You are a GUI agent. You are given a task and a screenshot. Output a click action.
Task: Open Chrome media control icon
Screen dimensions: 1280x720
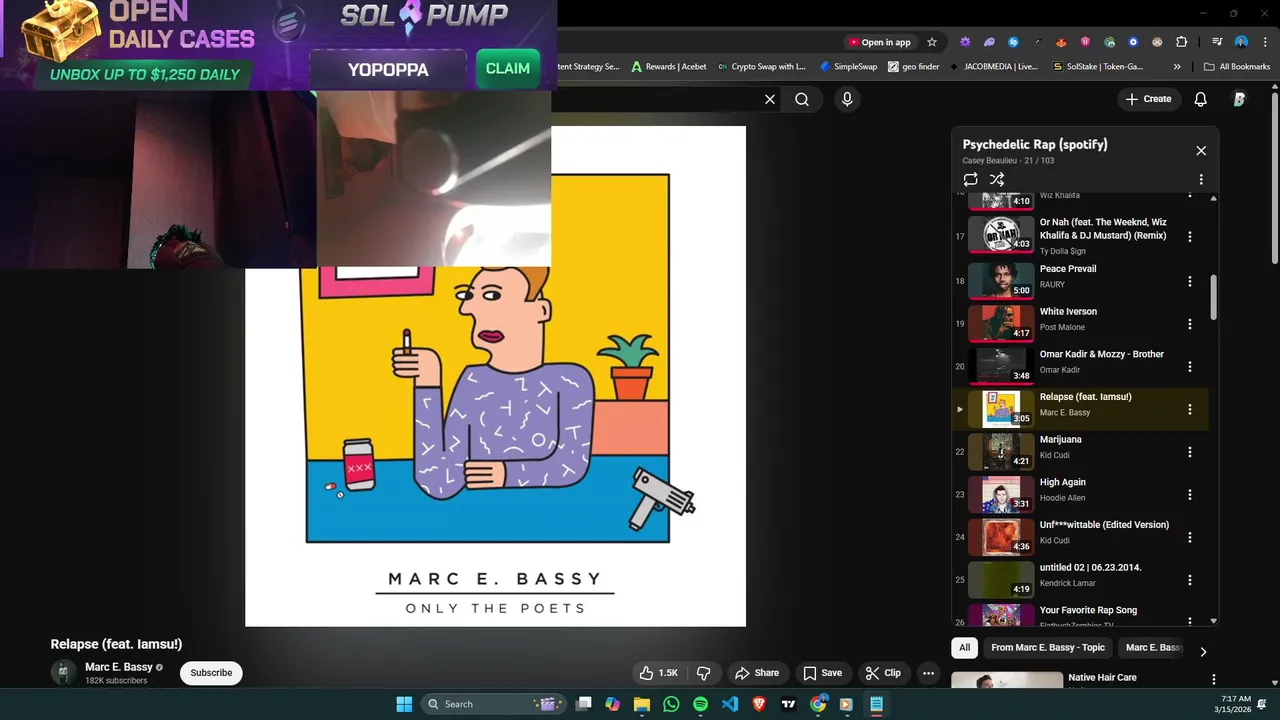click(1217, 42)
